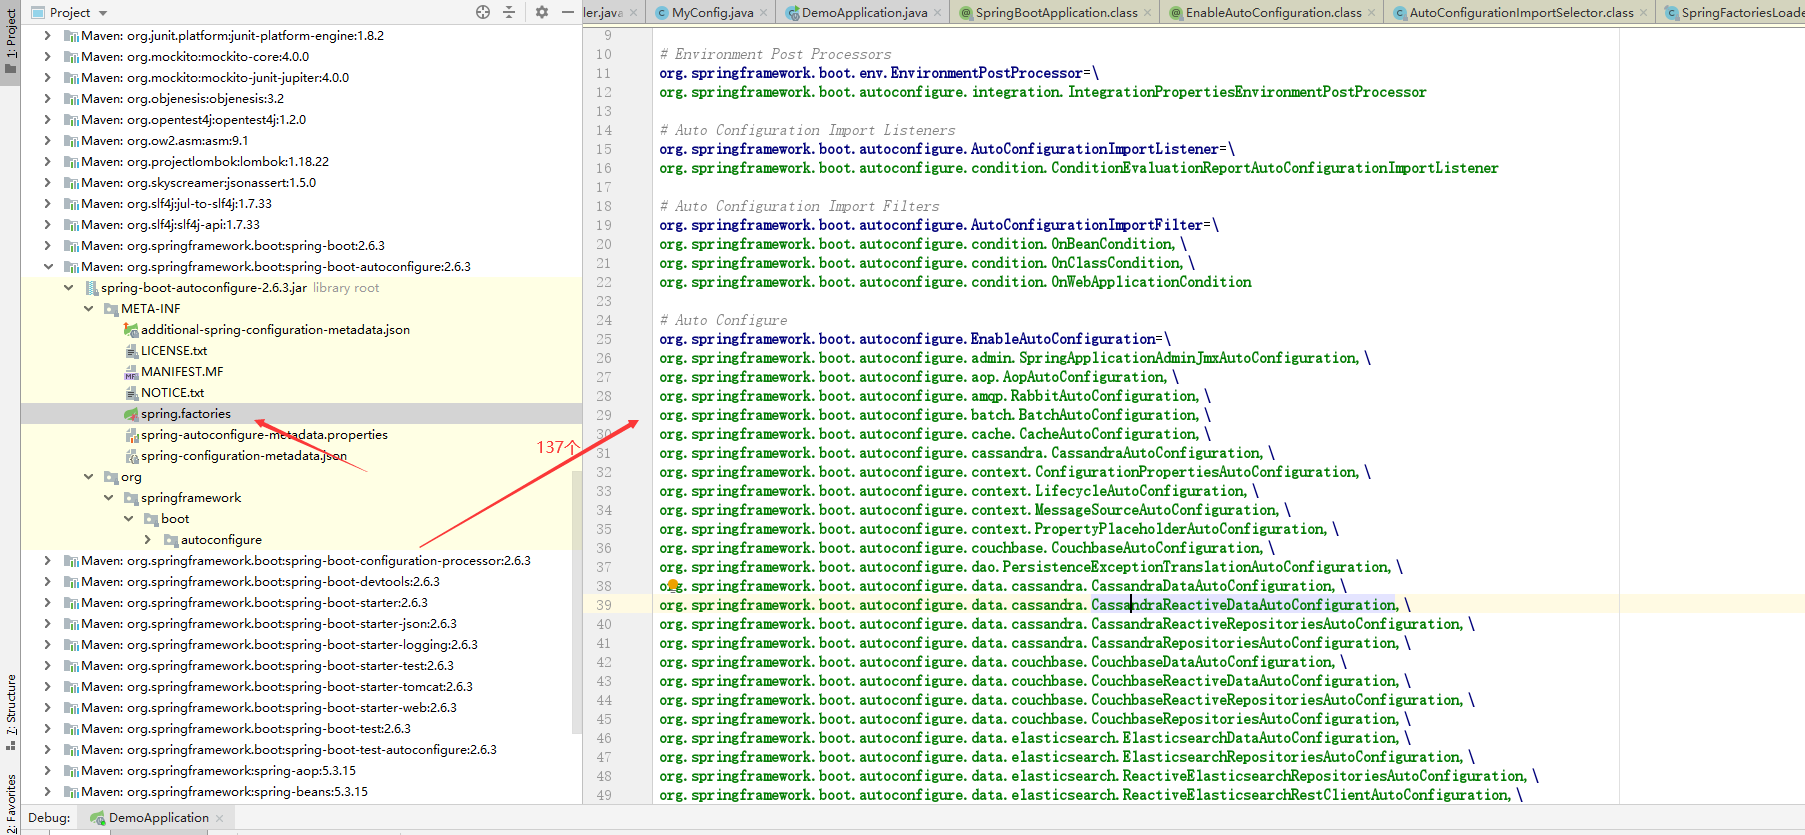Expand Maven: org.mockito:mockito-core:4.0.0
1805x835 pixels.
[47, 56]
